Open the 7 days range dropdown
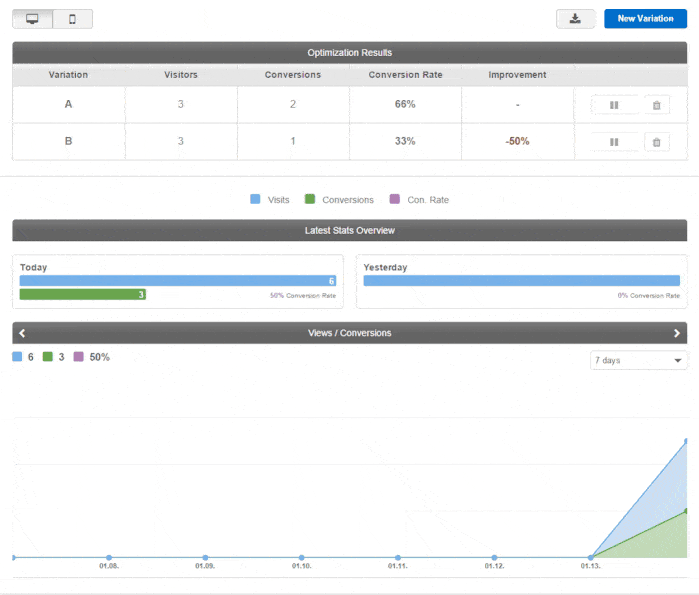This screenshot has height=595, width=699. (638, 360)
